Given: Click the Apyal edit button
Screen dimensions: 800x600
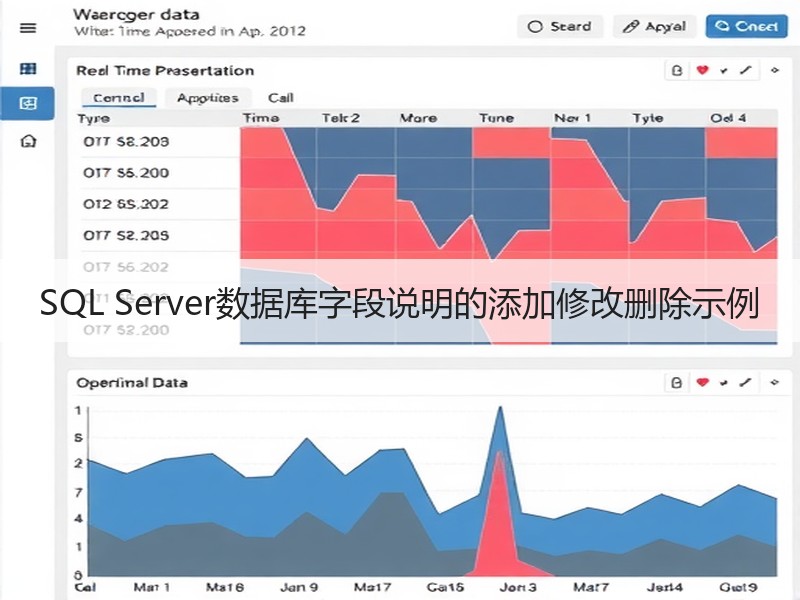Looking at the screenshot, I should coord(655,27).
